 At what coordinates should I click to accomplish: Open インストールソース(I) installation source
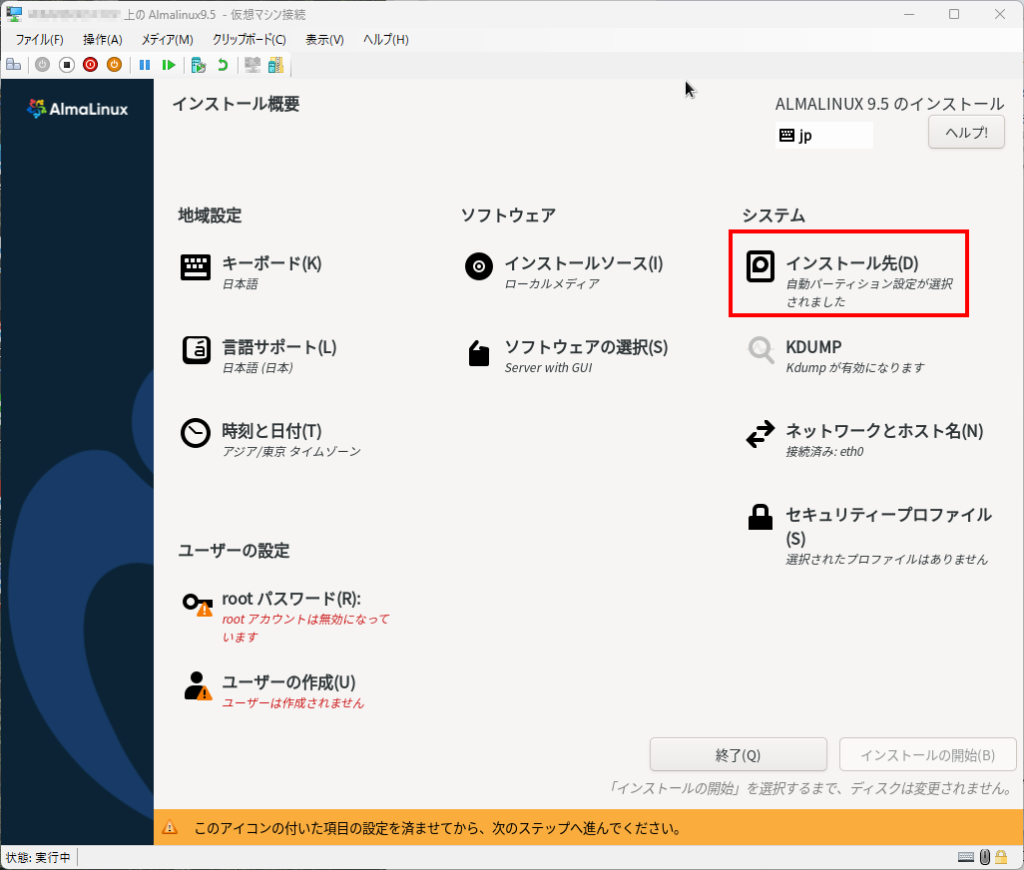(x=583, y=264)
